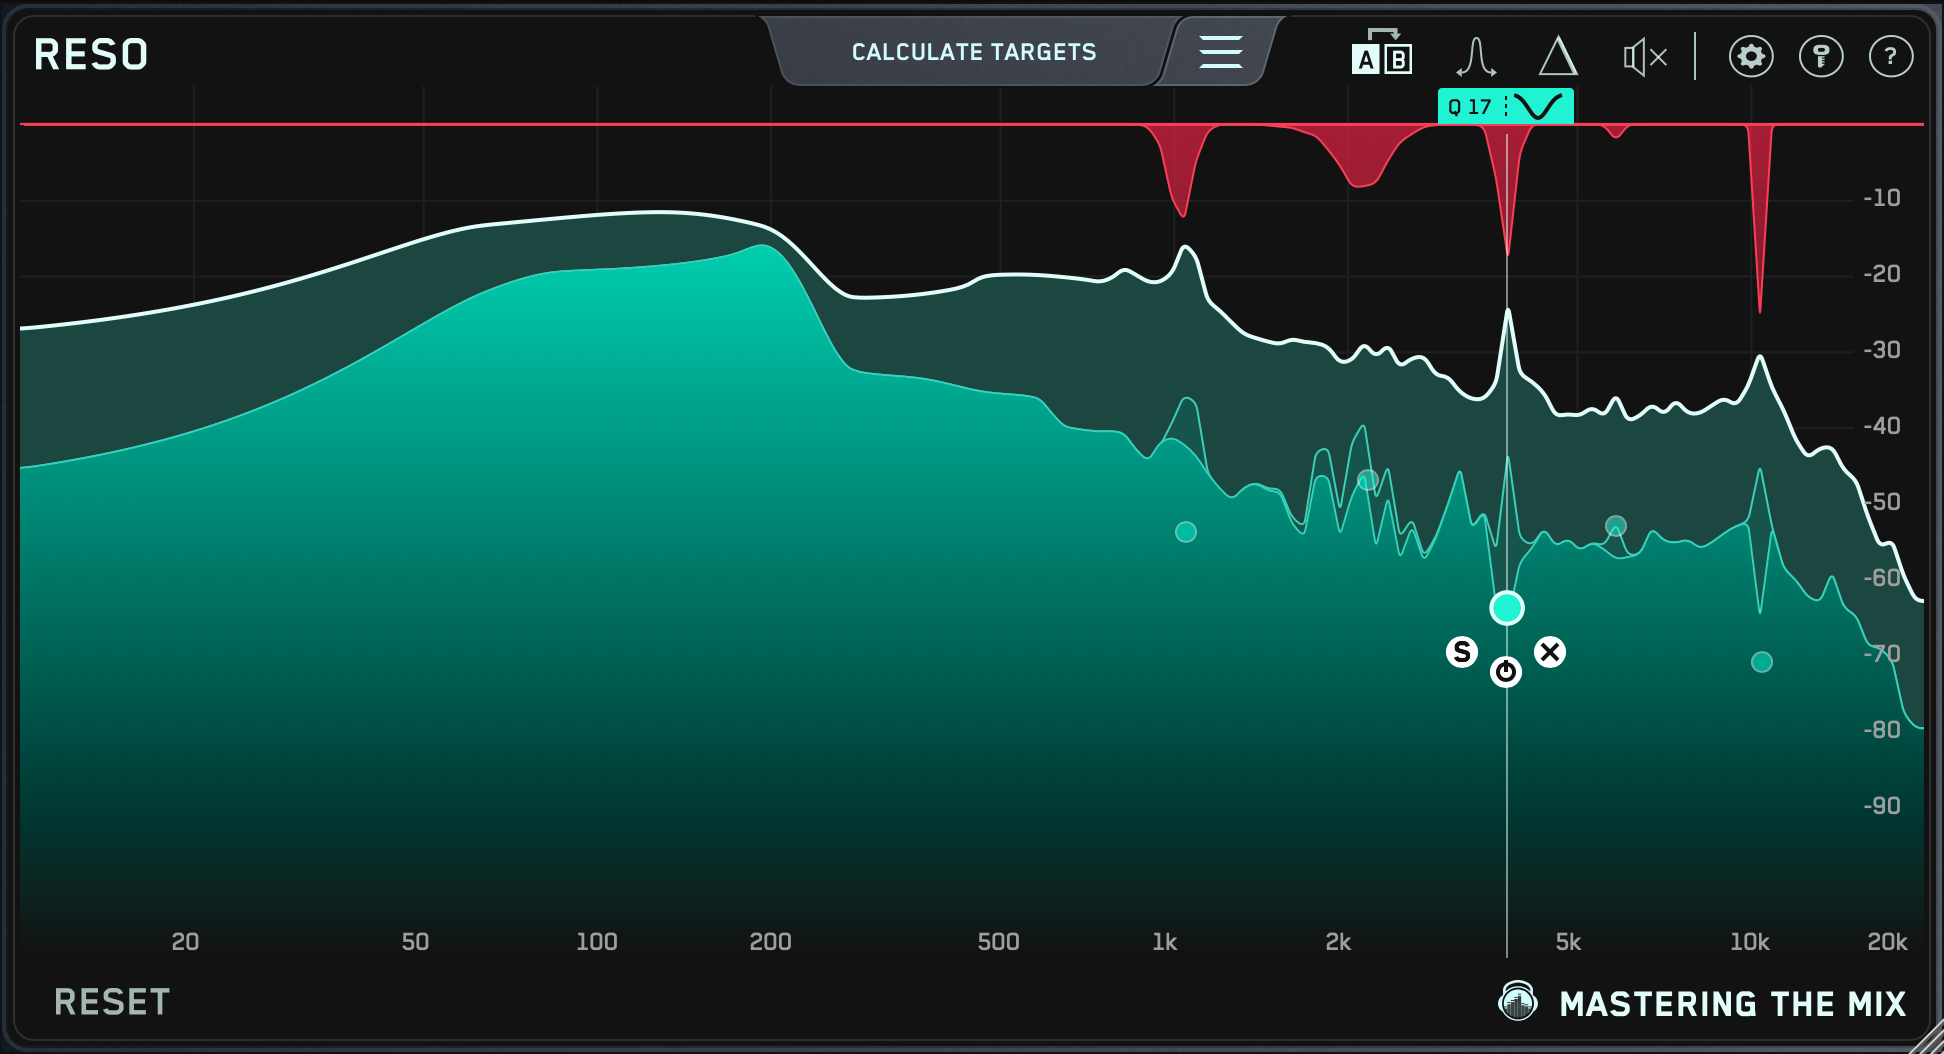Click the A/B comparison icon

click(1381, 54)
